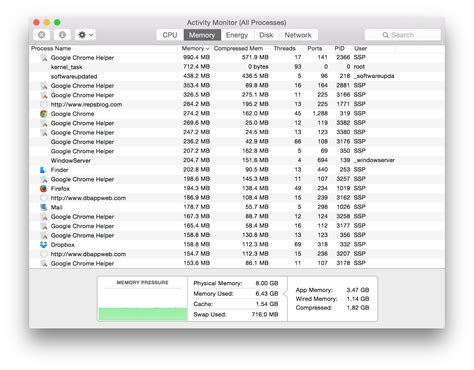Select Google Chrome Helper using 236.2 MB

[x=237, y=142]
